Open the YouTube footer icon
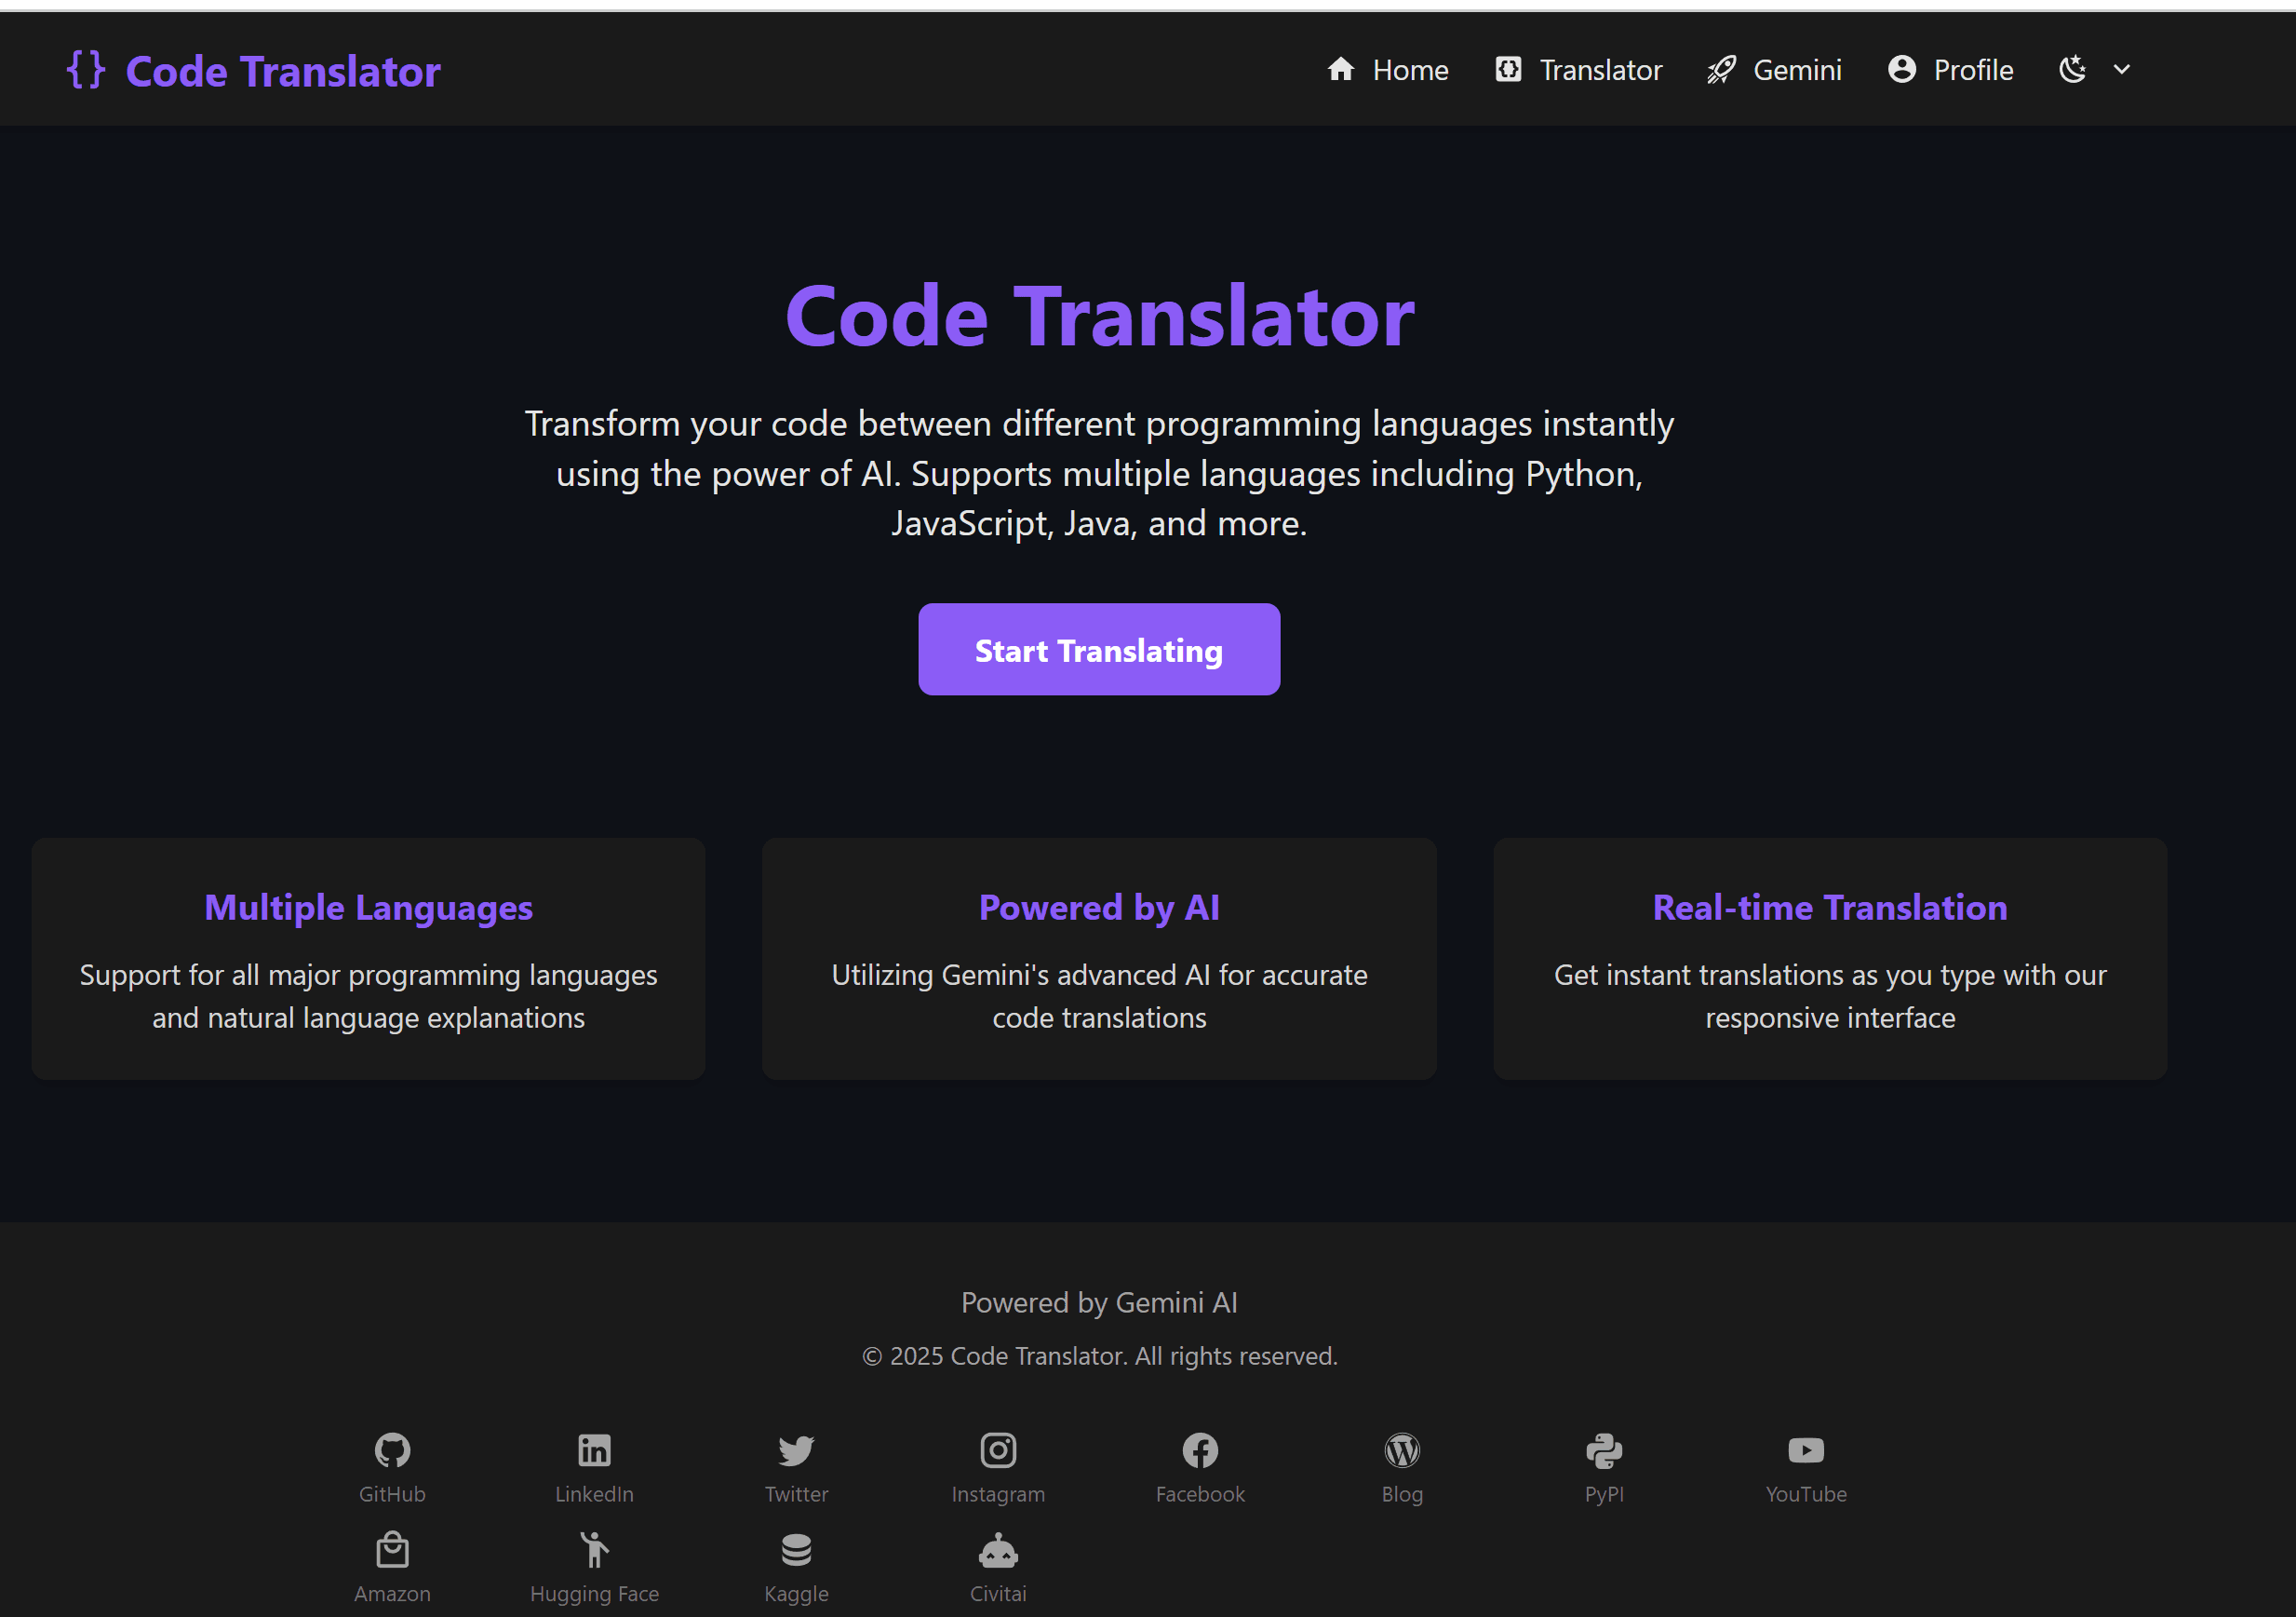The image size is (2296, 1617). tap(1806, 1449)
